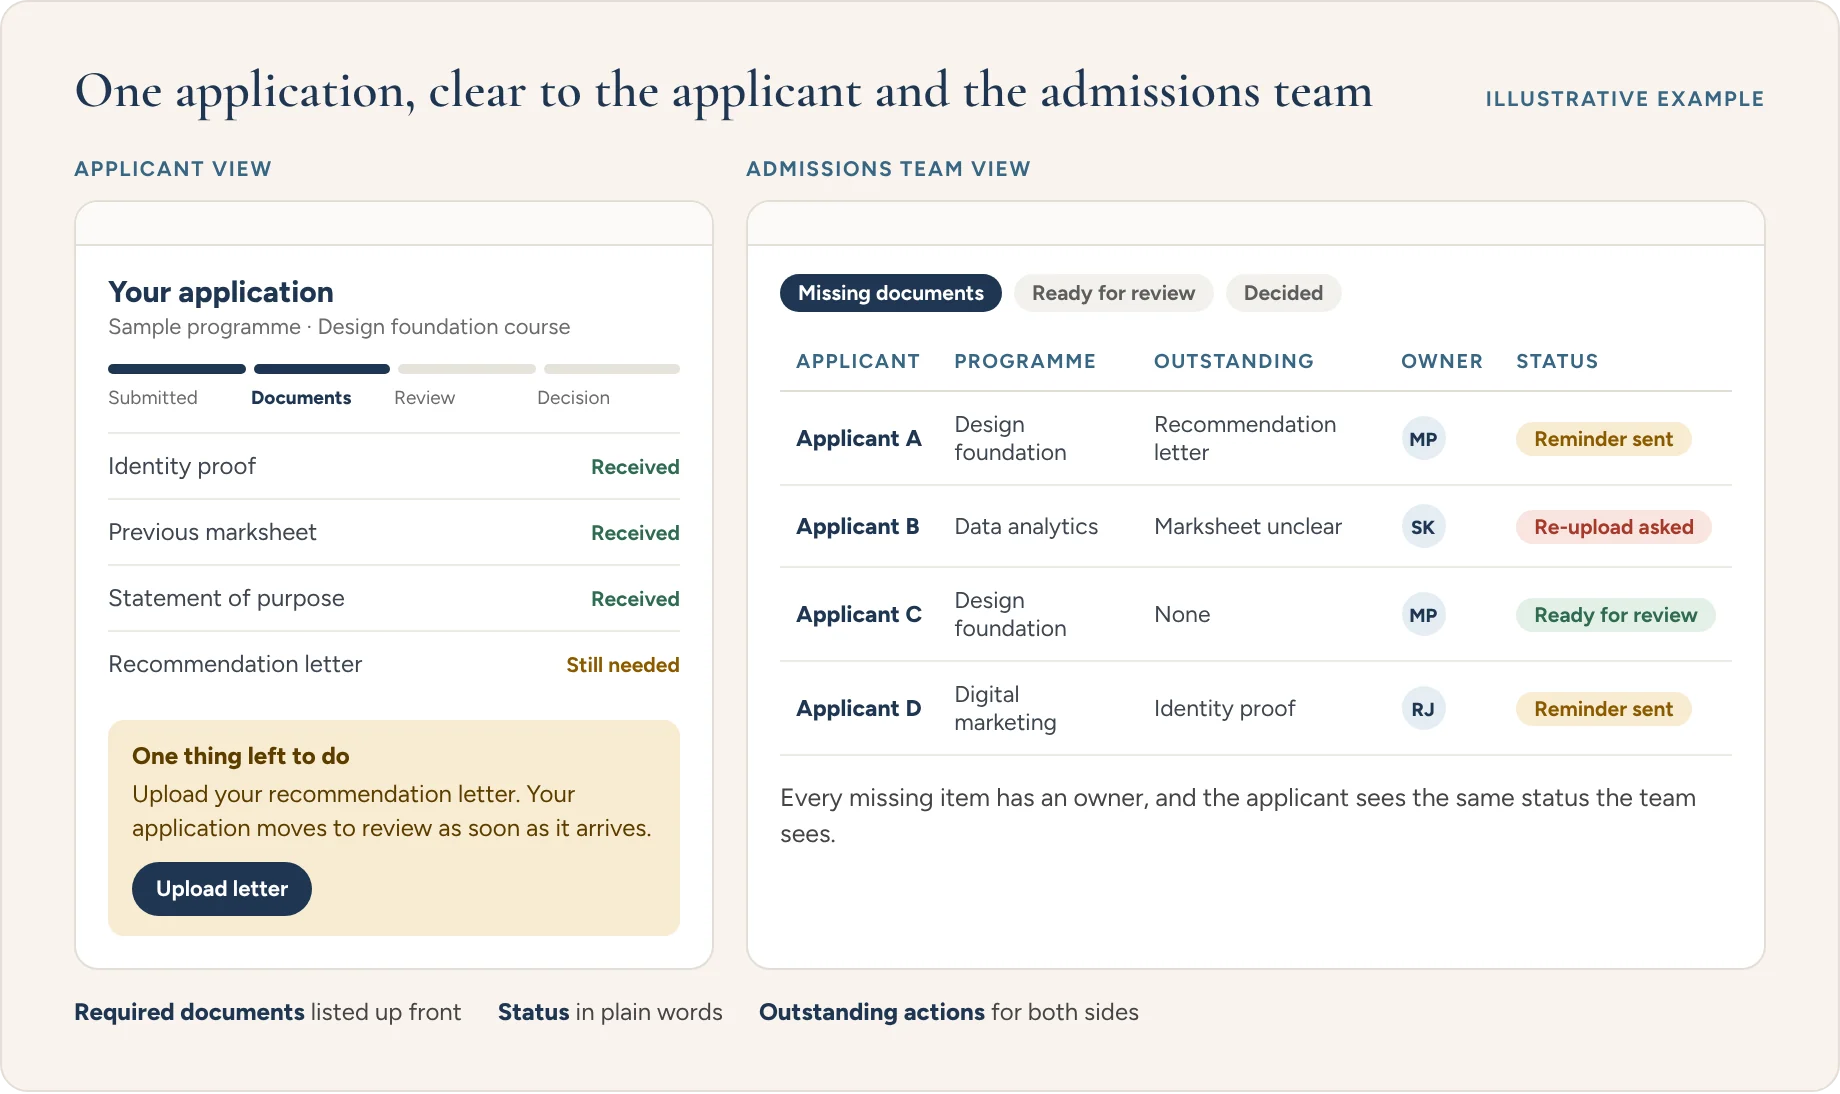Select the Review progress step label
1840x1094 pixels.
coord(424,398)
